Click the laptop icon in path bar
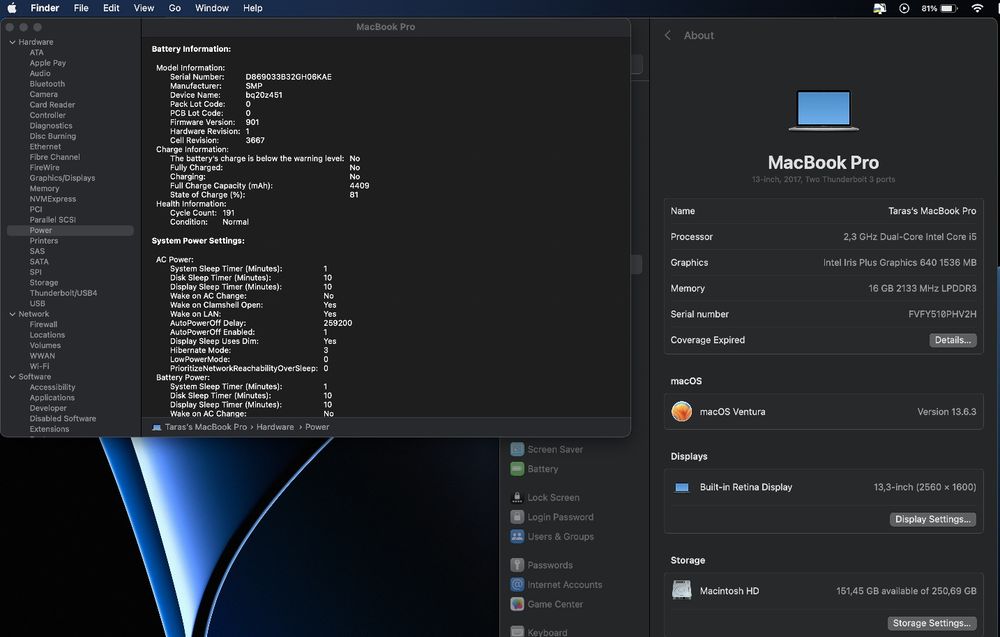This screenshot has height=637, width=1000. tap(157, 427)
